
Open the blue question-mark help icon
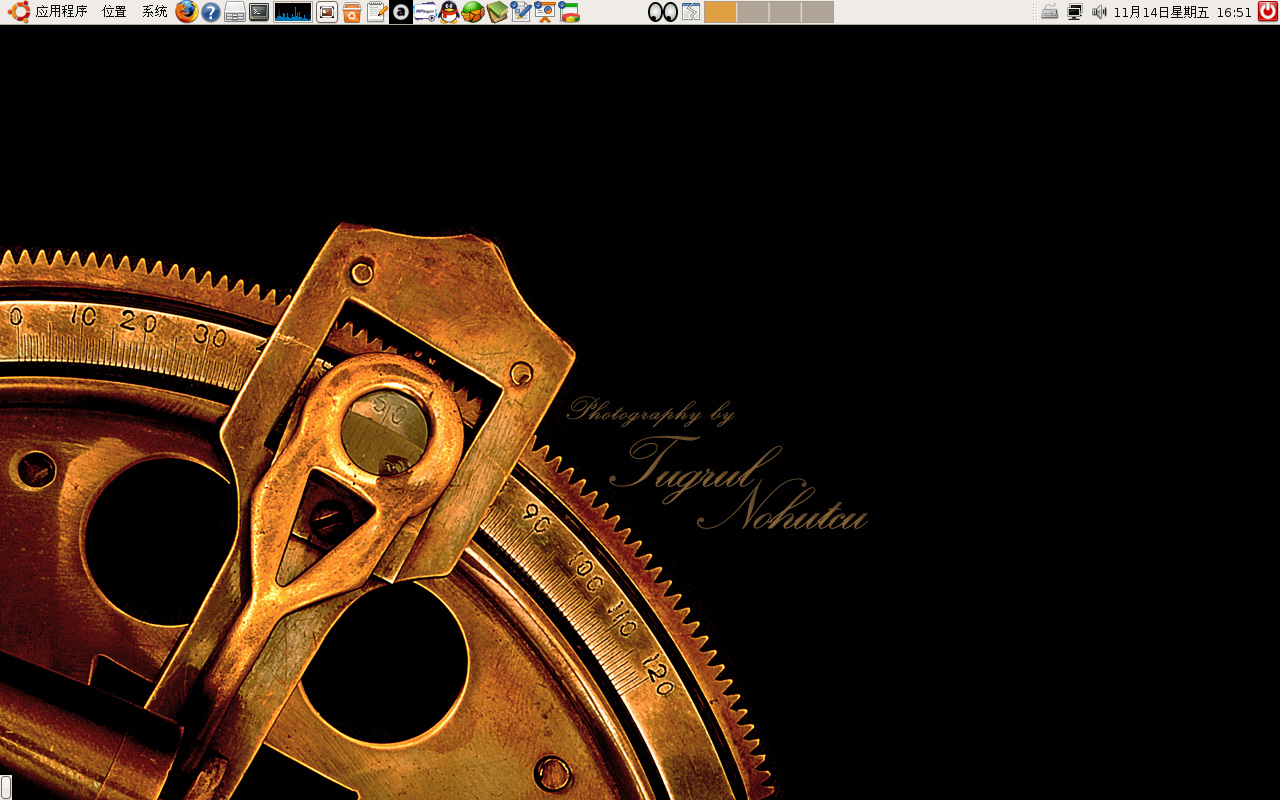coord(211,12)
